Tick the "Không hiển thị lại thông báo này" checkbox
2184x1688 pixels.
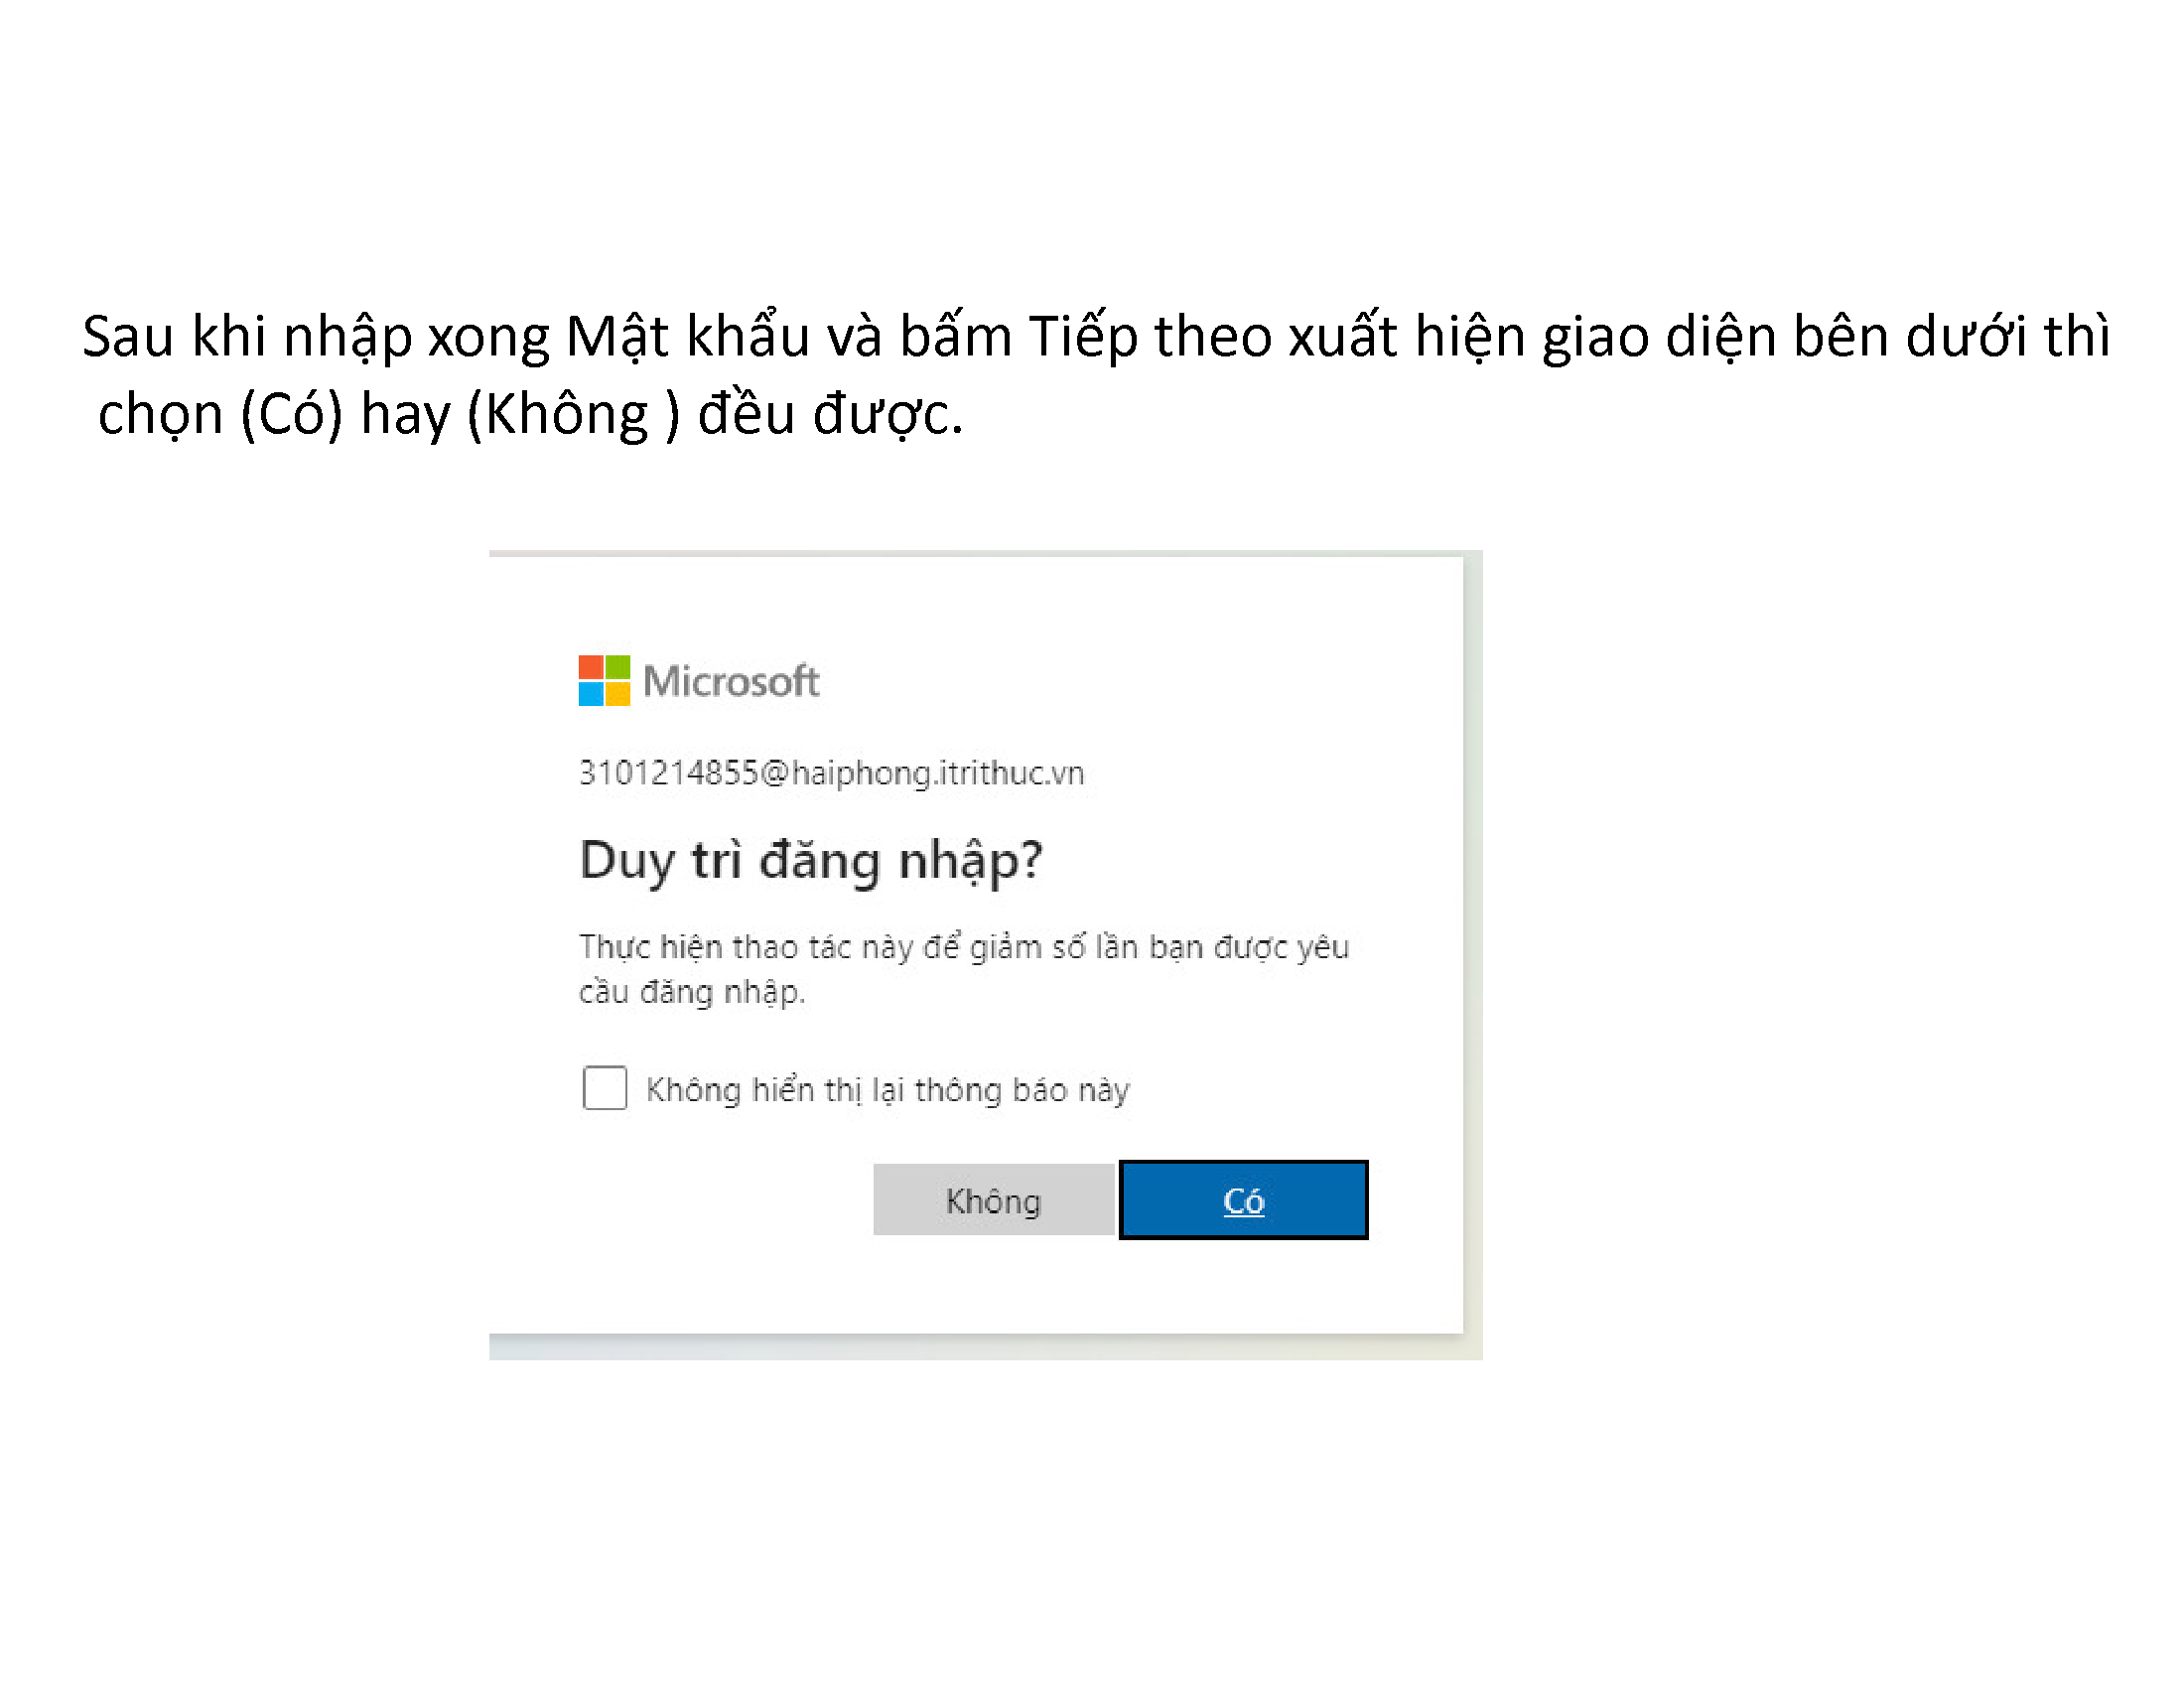tap(604, 1088)
